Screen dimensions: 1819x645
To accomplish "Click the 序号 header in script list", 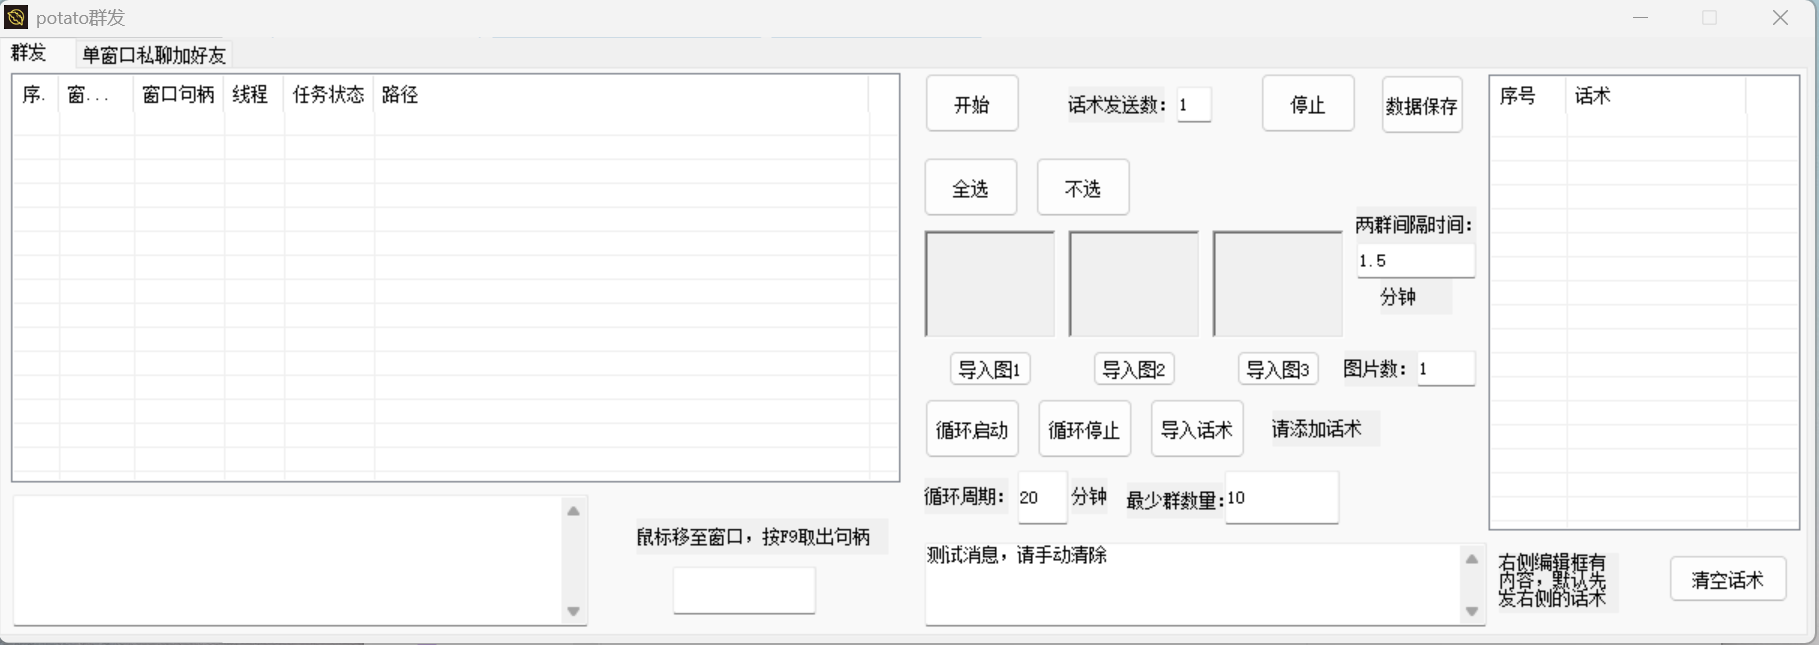I will tap(1528, 96).
